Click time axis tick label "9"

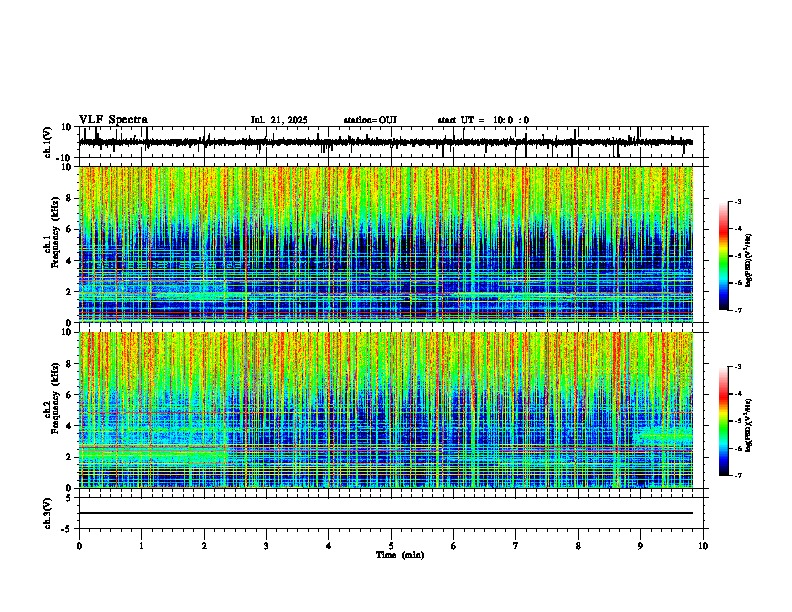pos(640,546)
